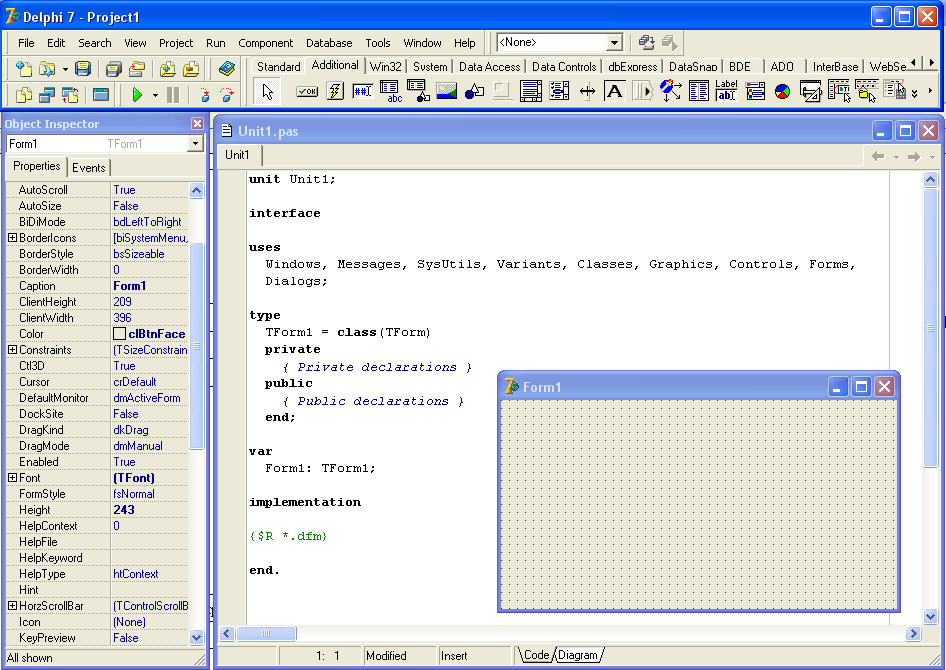Select the Bevel component icon

click(501, 91)
